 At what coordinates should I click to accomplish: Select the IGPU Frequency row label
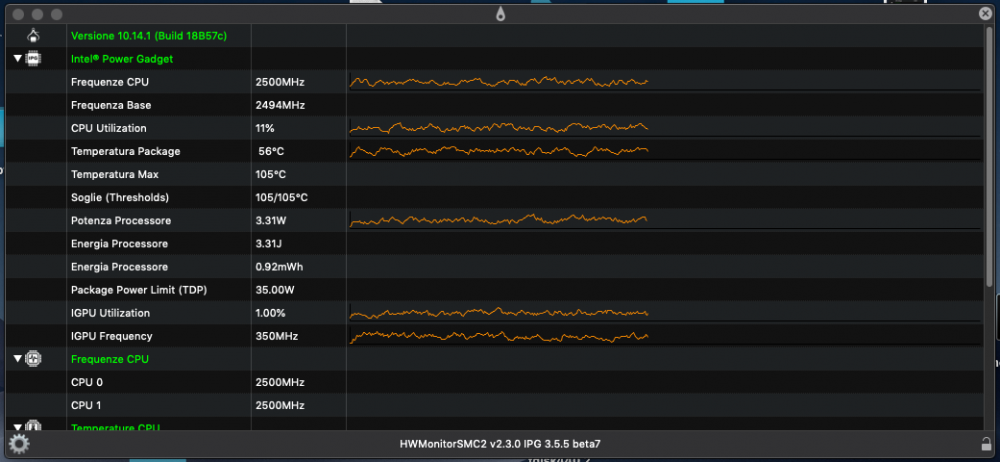coord(112,336)
